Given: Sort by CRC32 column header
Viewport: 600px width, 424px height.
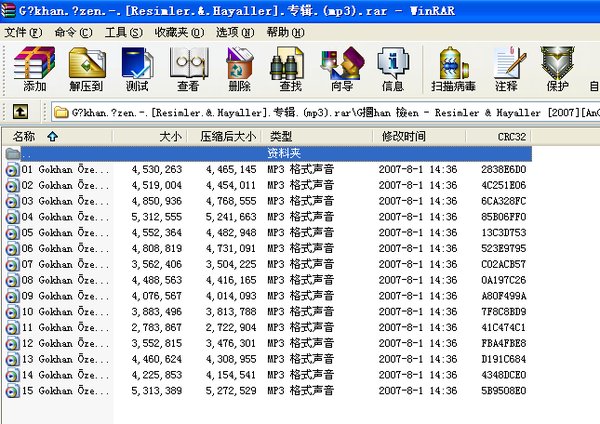Looking at the screenshot, I should (x=499, y=136).
